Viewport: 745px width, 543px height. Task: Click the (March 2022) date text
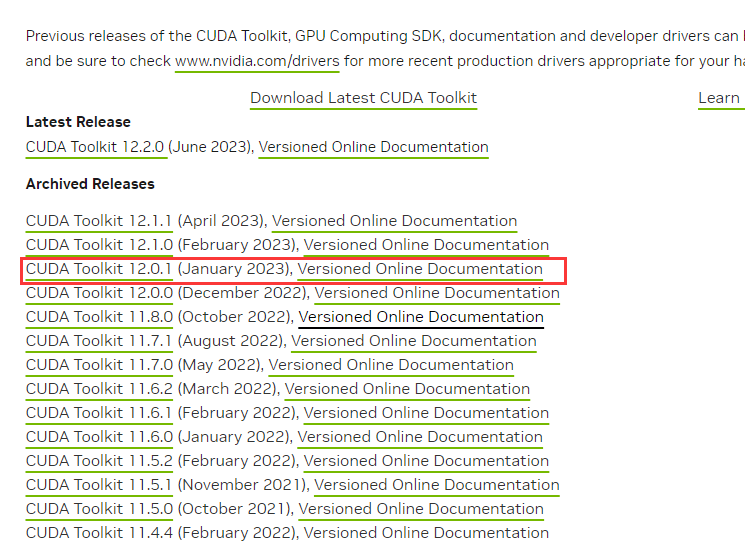[x=229, y=389]
